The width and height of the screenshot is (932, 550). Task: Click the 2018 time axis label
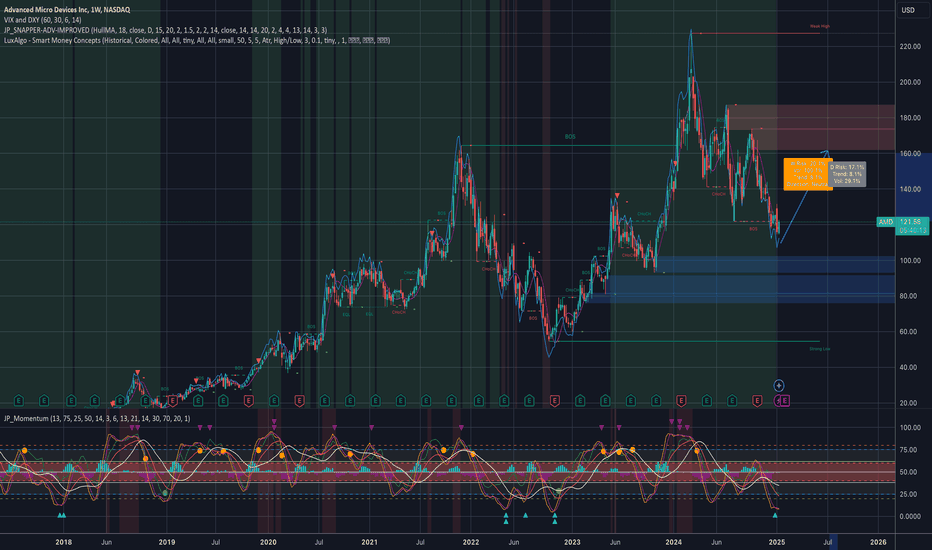64,542
